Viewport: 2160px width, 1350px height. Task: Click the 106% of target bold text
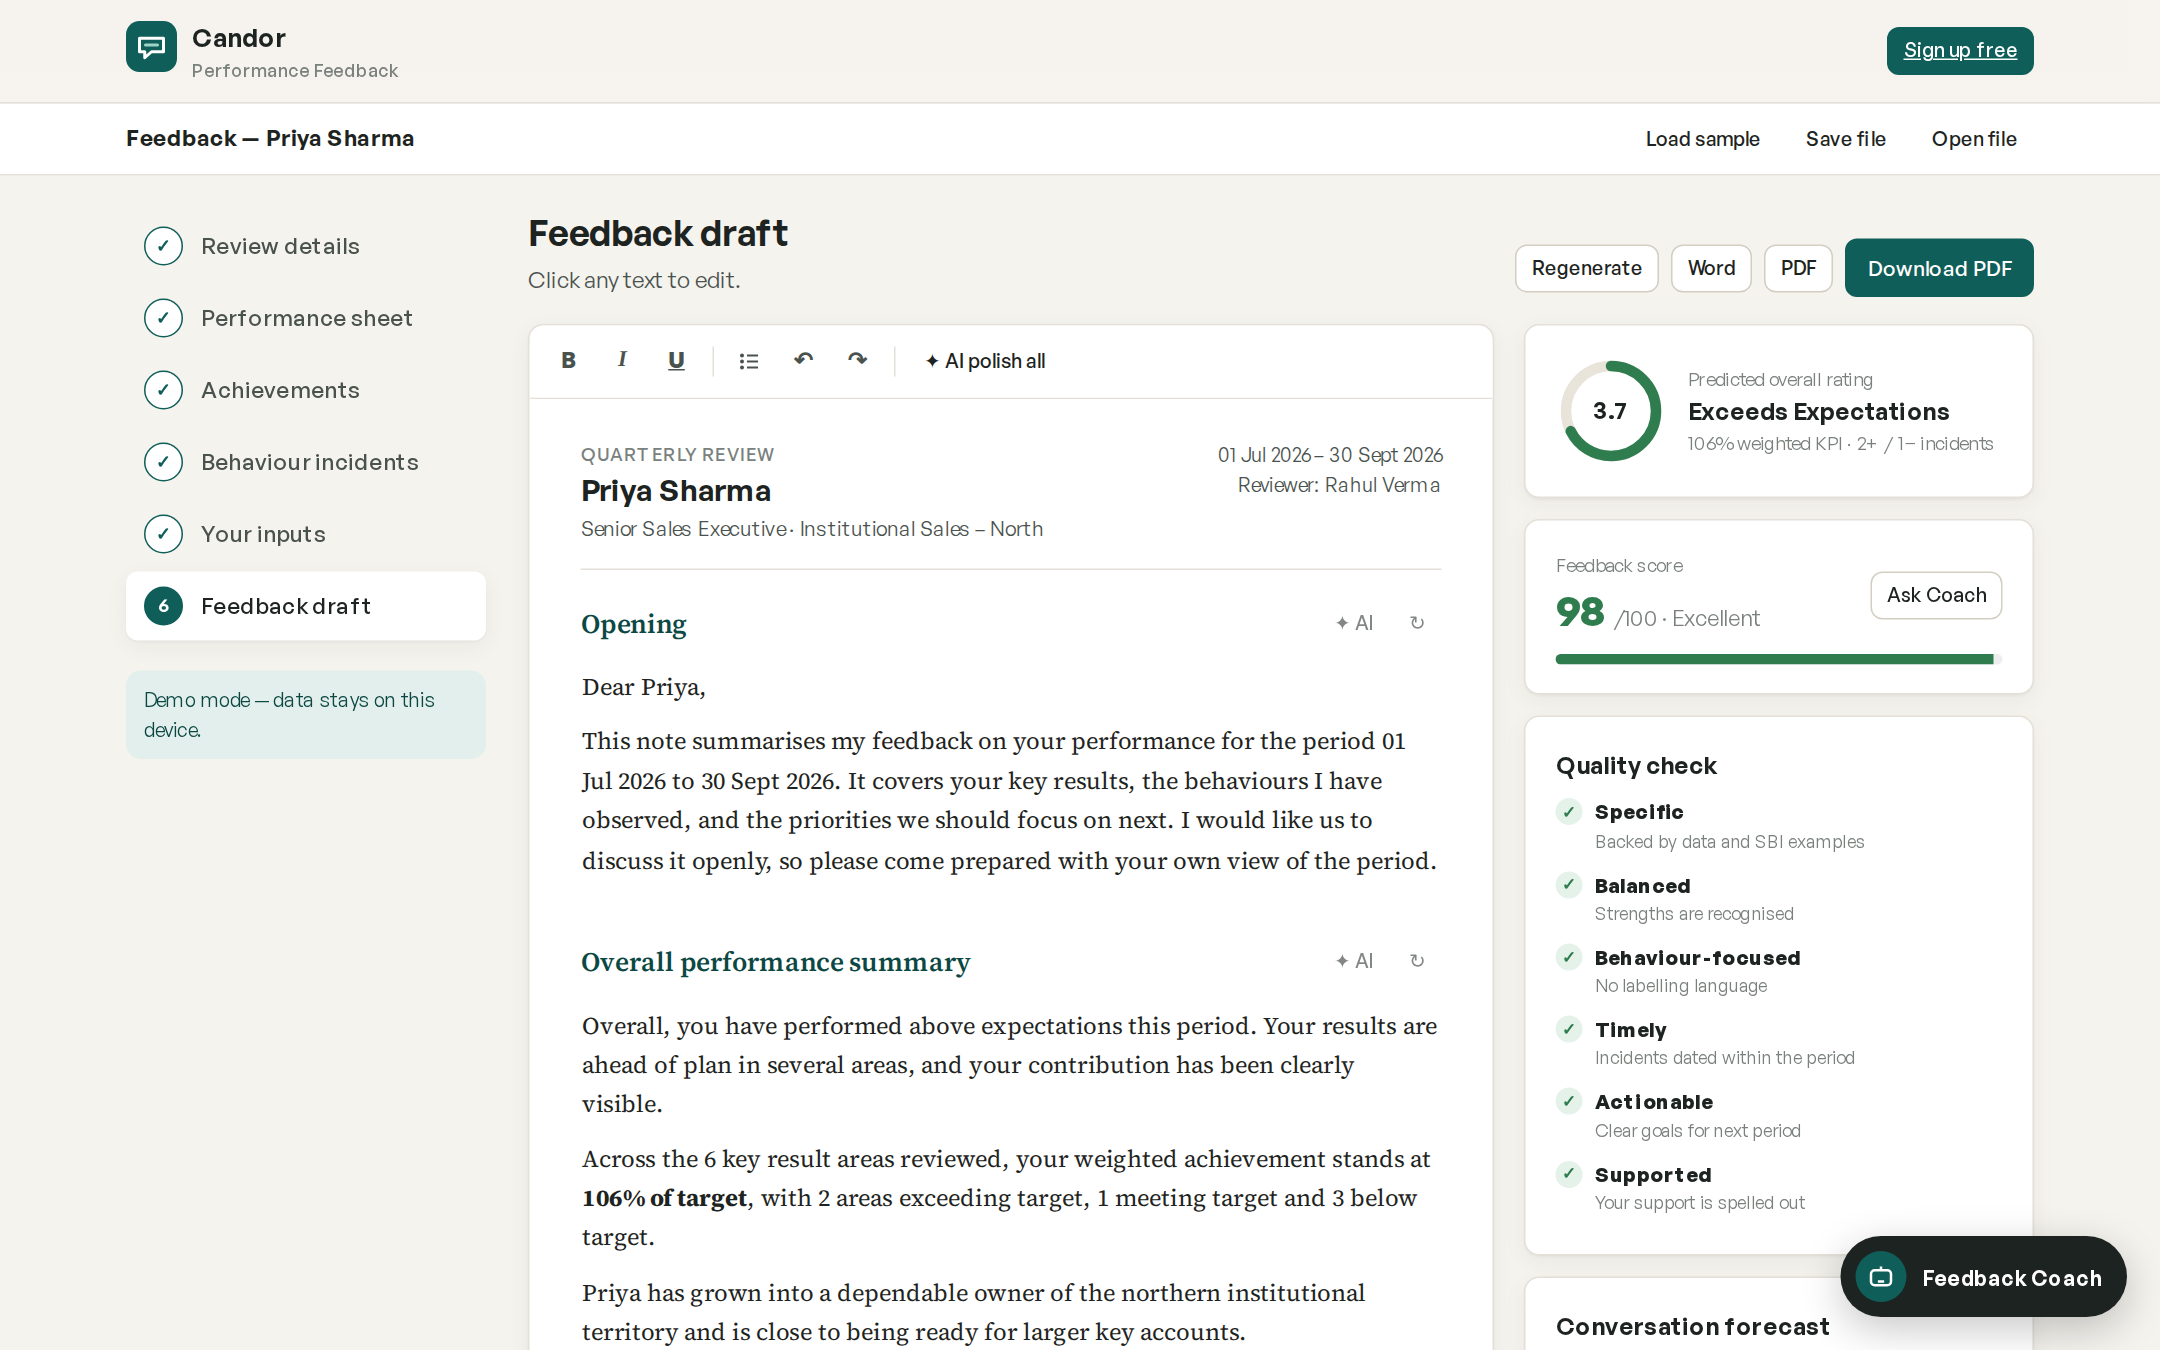point(665,1198)
